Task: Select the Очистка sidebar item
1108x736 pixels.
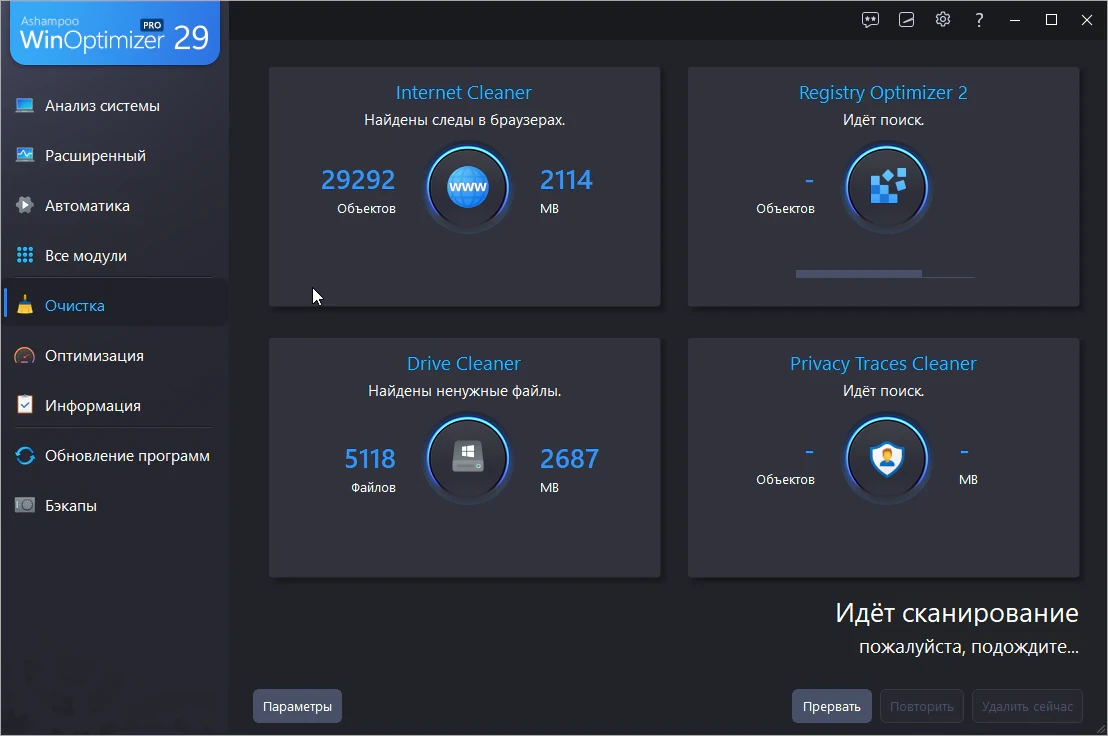Action: 114,305
